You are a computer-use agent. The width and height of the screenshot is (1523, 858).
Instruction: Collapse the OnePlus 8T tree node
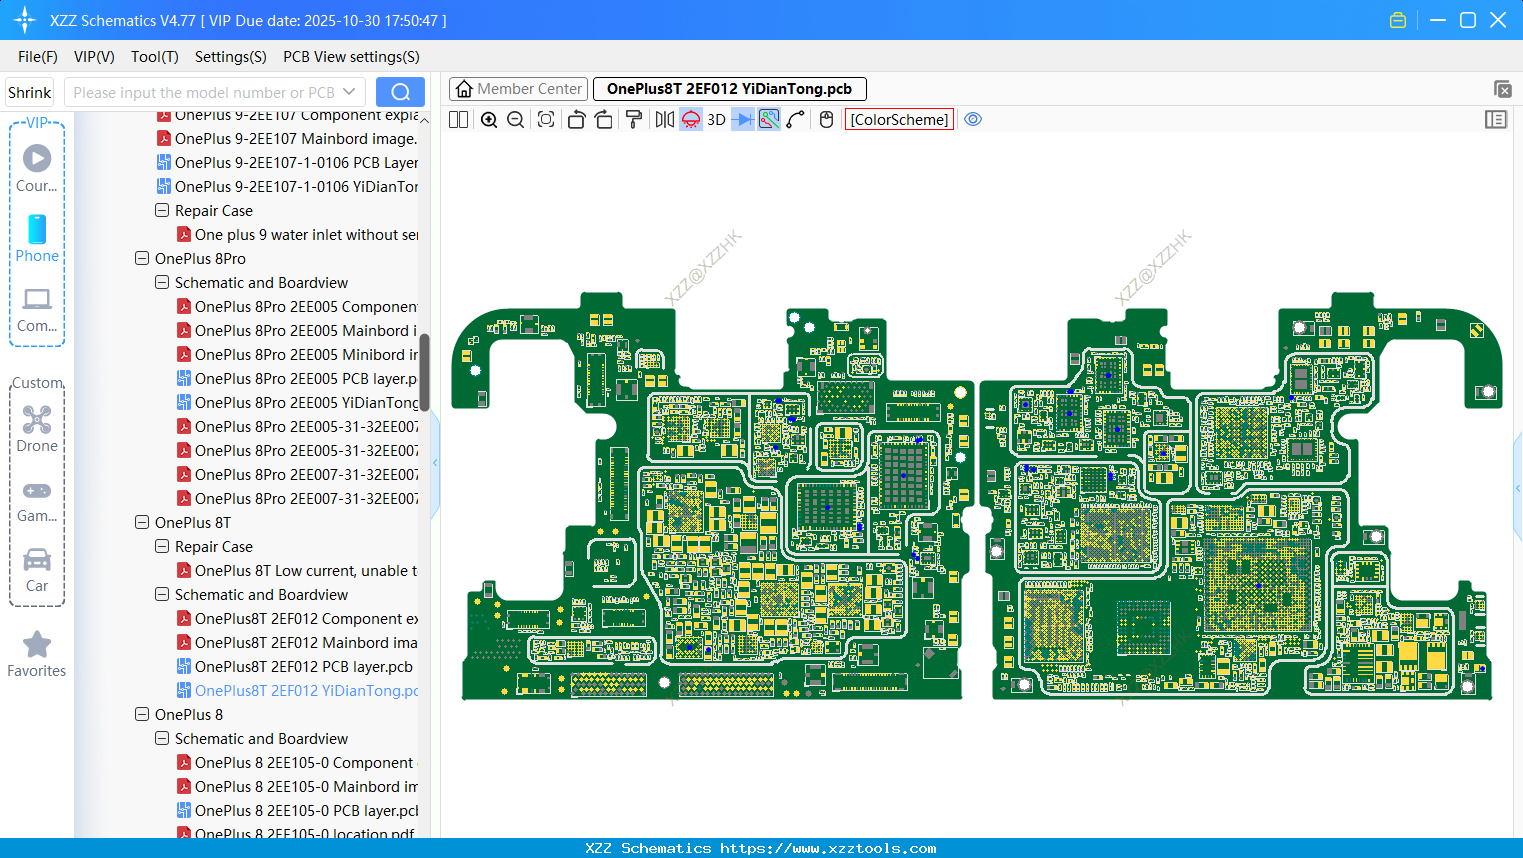click(142, 522)
